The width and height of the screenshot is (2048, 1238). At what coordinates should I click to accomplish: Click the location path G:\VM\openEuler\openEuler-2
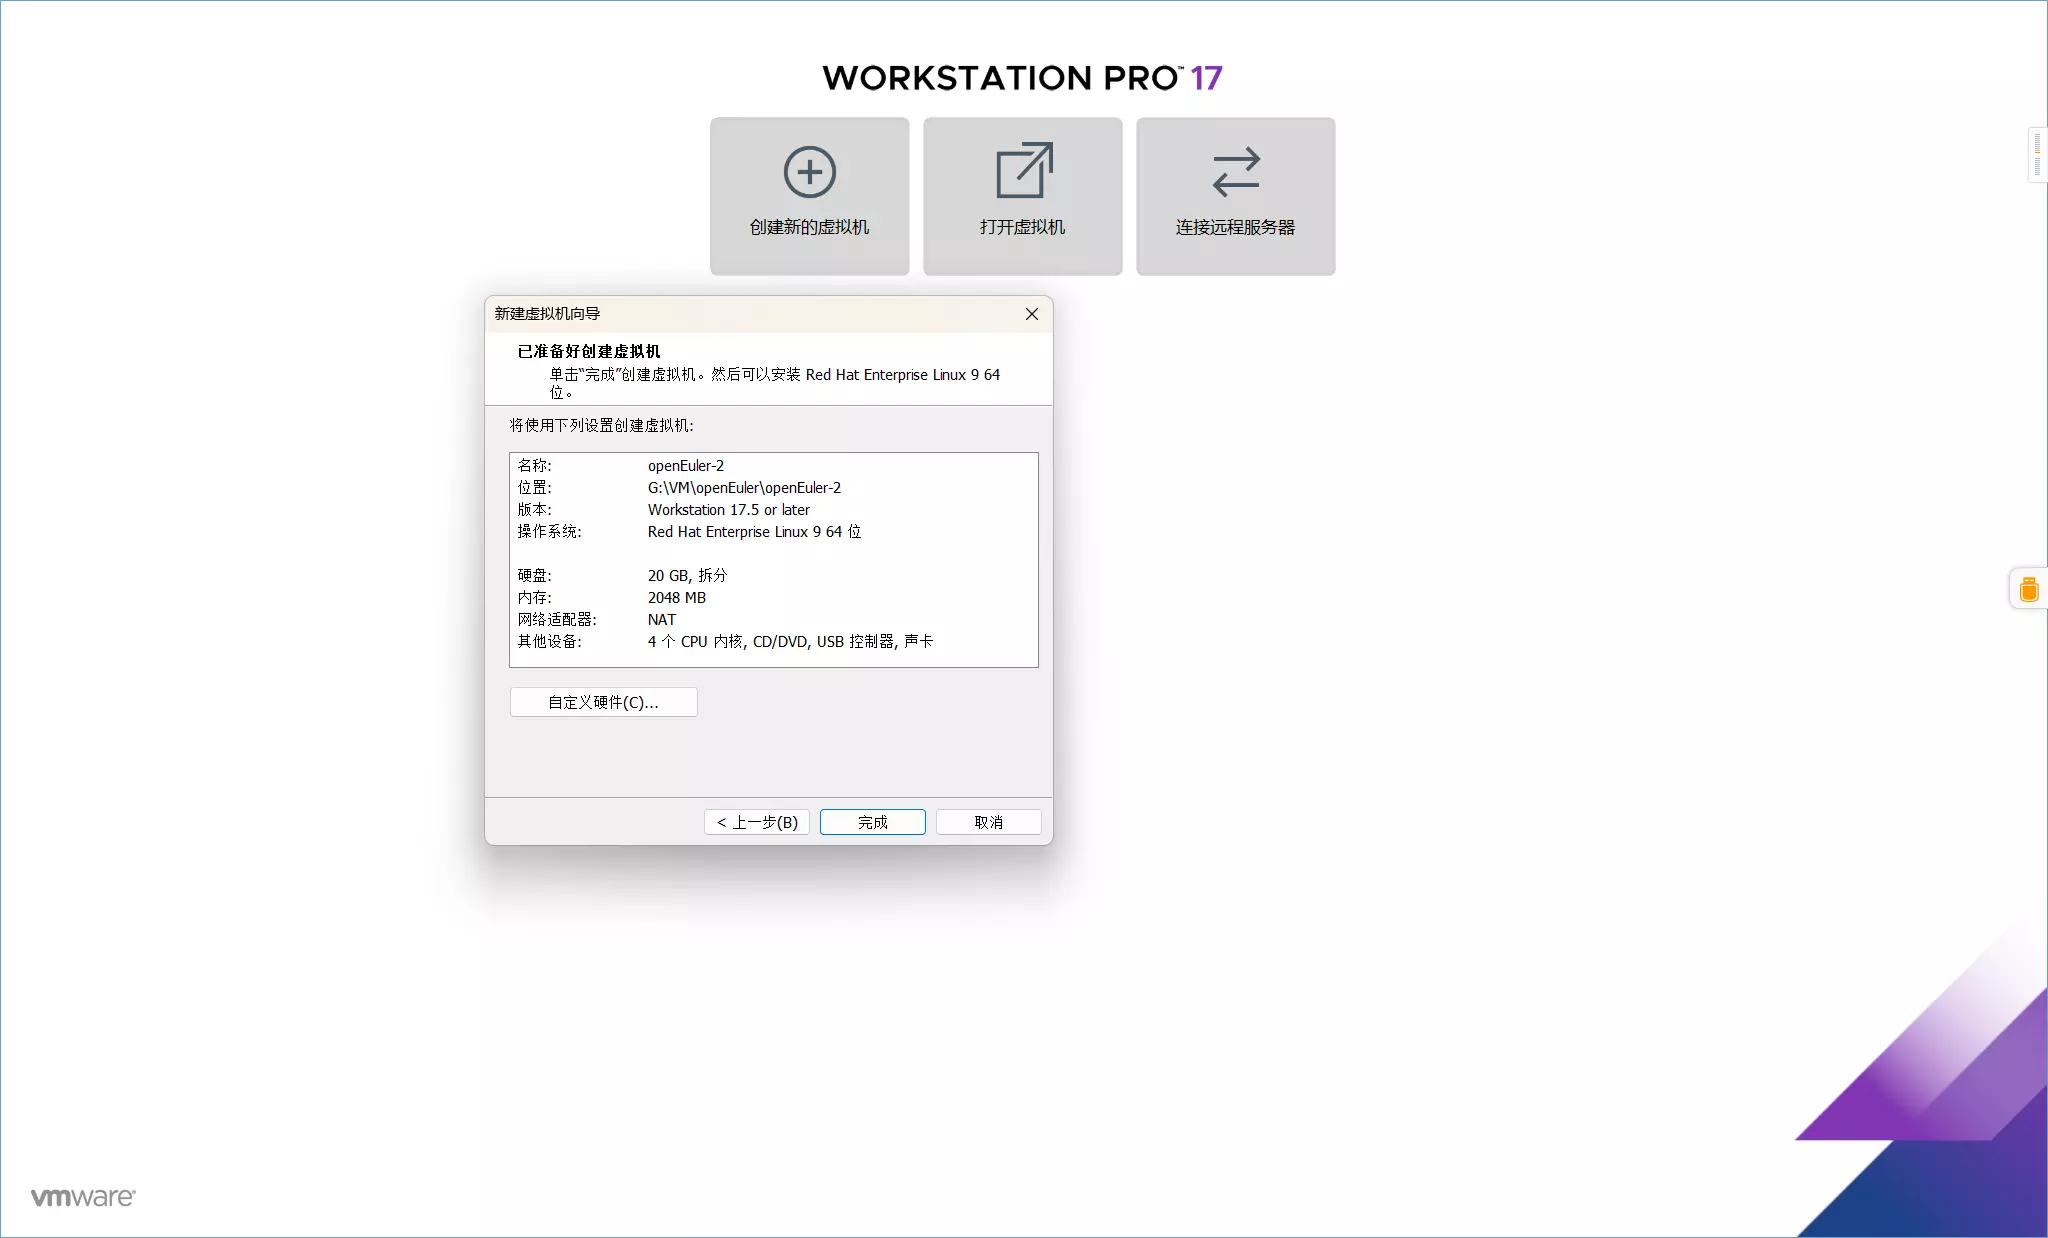coord(743,487)
